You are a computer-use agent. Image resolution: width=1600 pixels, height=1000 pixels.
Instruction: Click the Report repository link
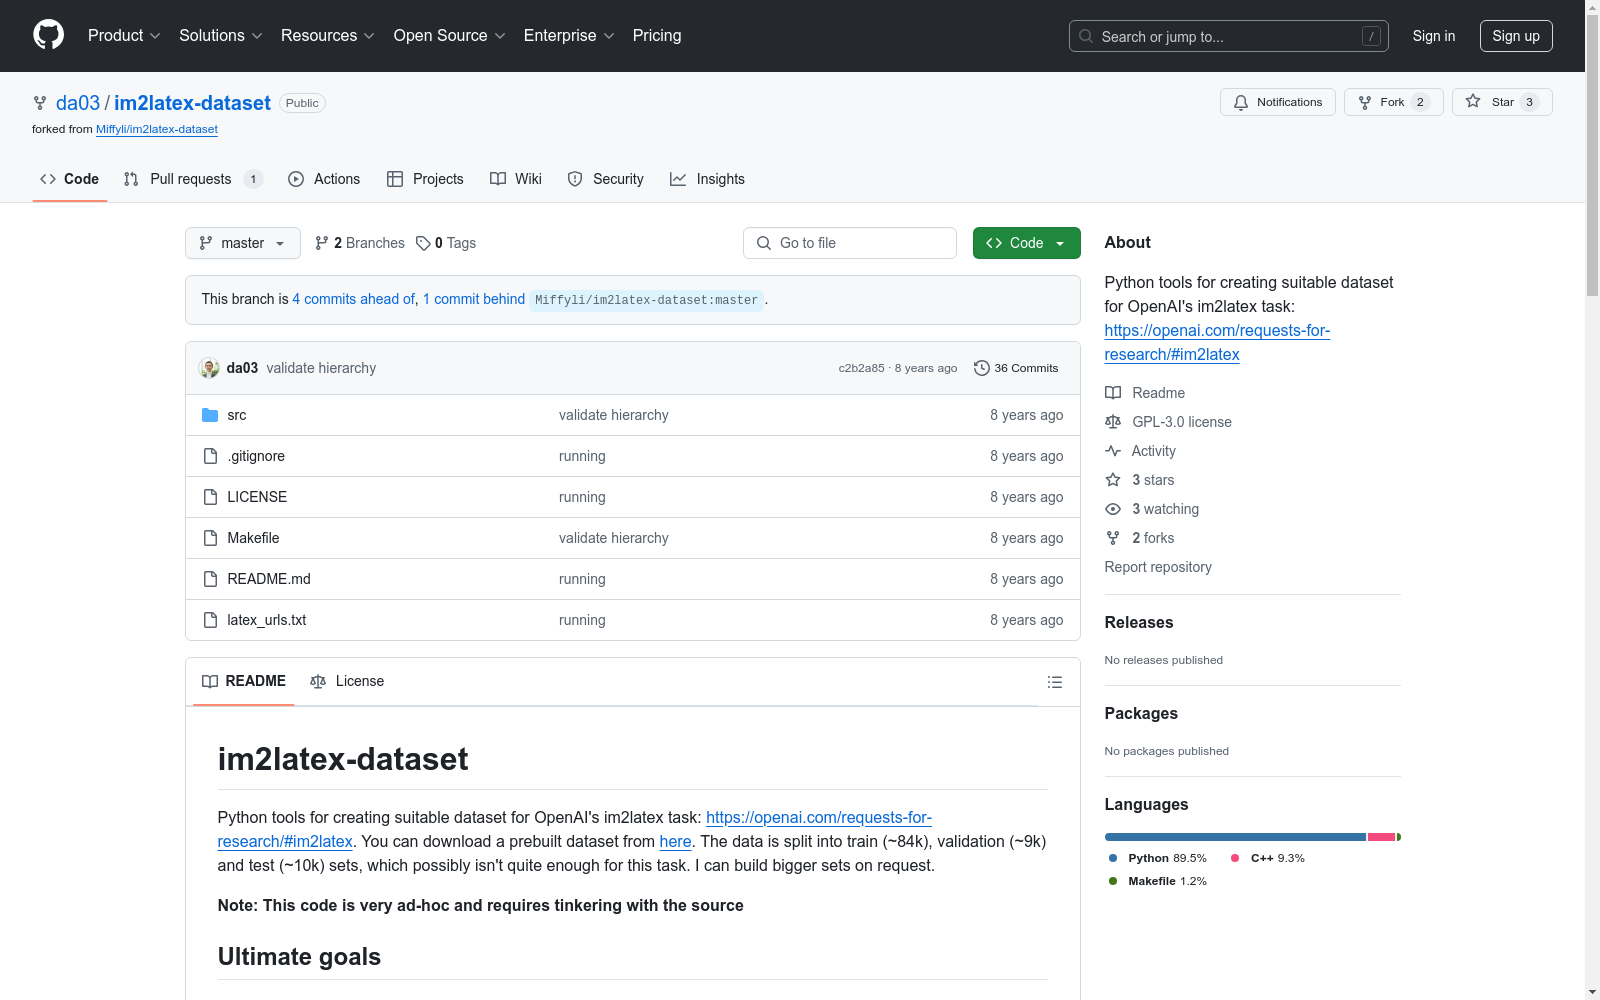tap(1158, 567)
